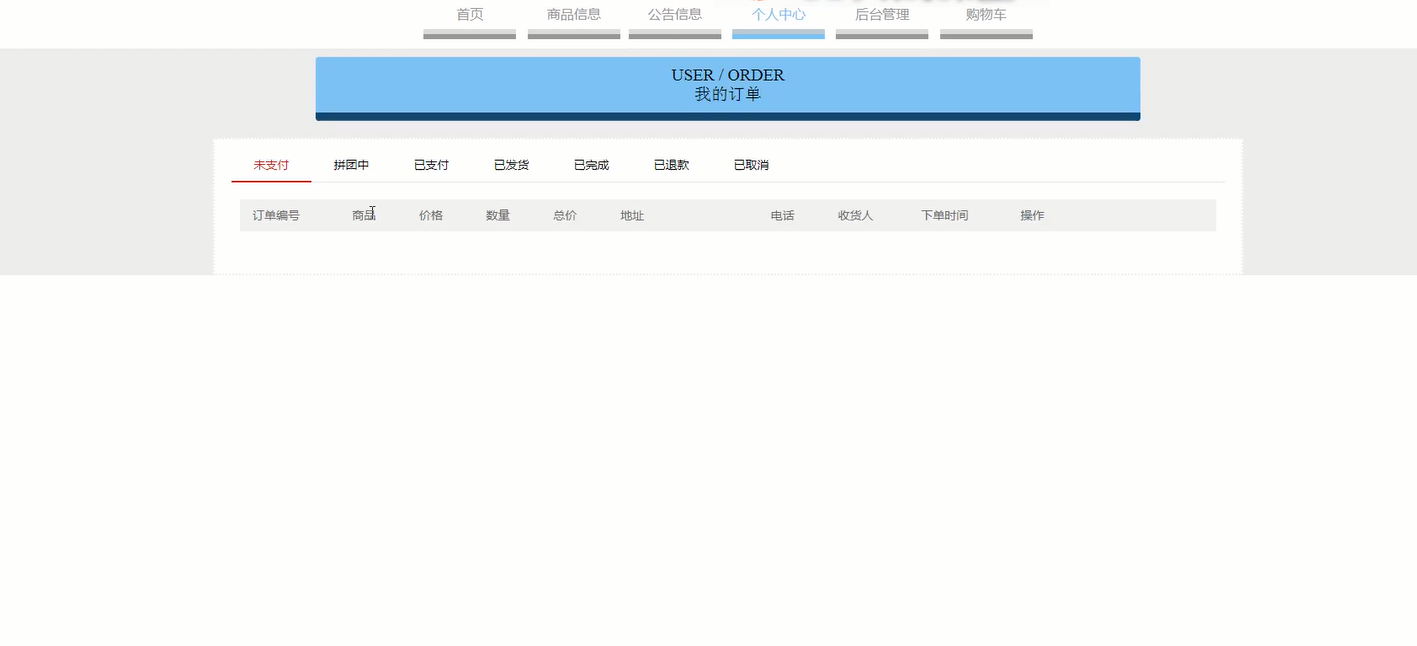Image resolution: width=1417 pixels, height=646 pixels.
Task: Open the 购物车 navigation item
Action: (x=986, y=15)
